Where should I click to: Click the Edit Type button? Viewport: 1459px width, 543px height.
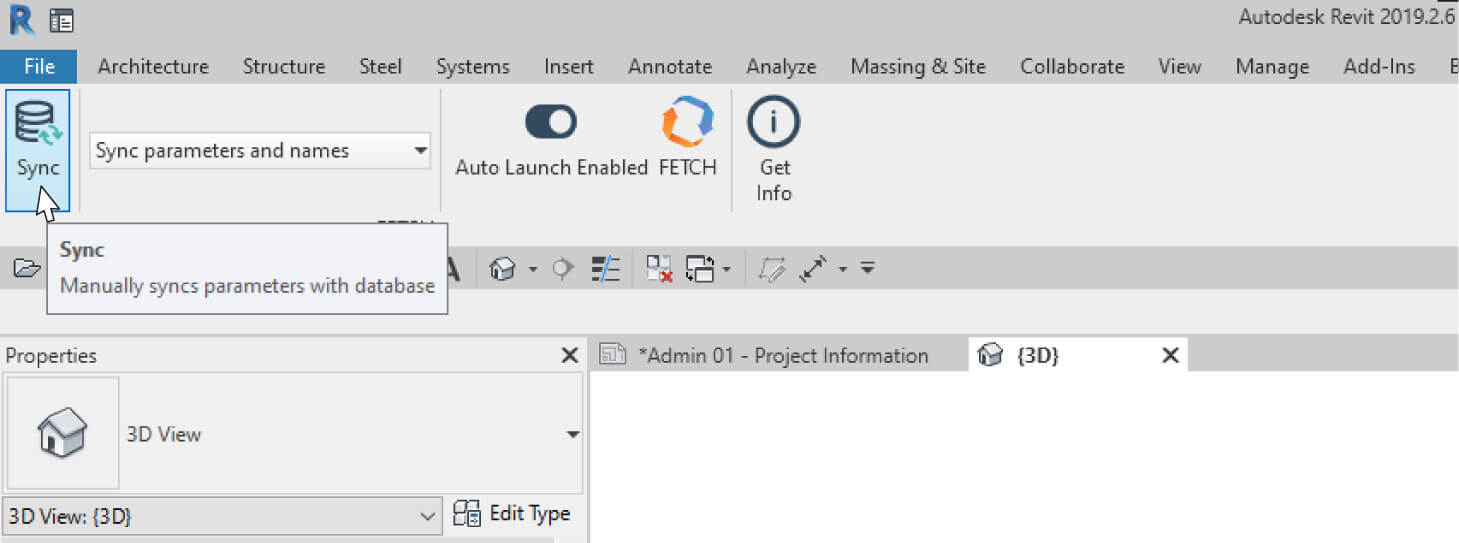coord(512,514)
